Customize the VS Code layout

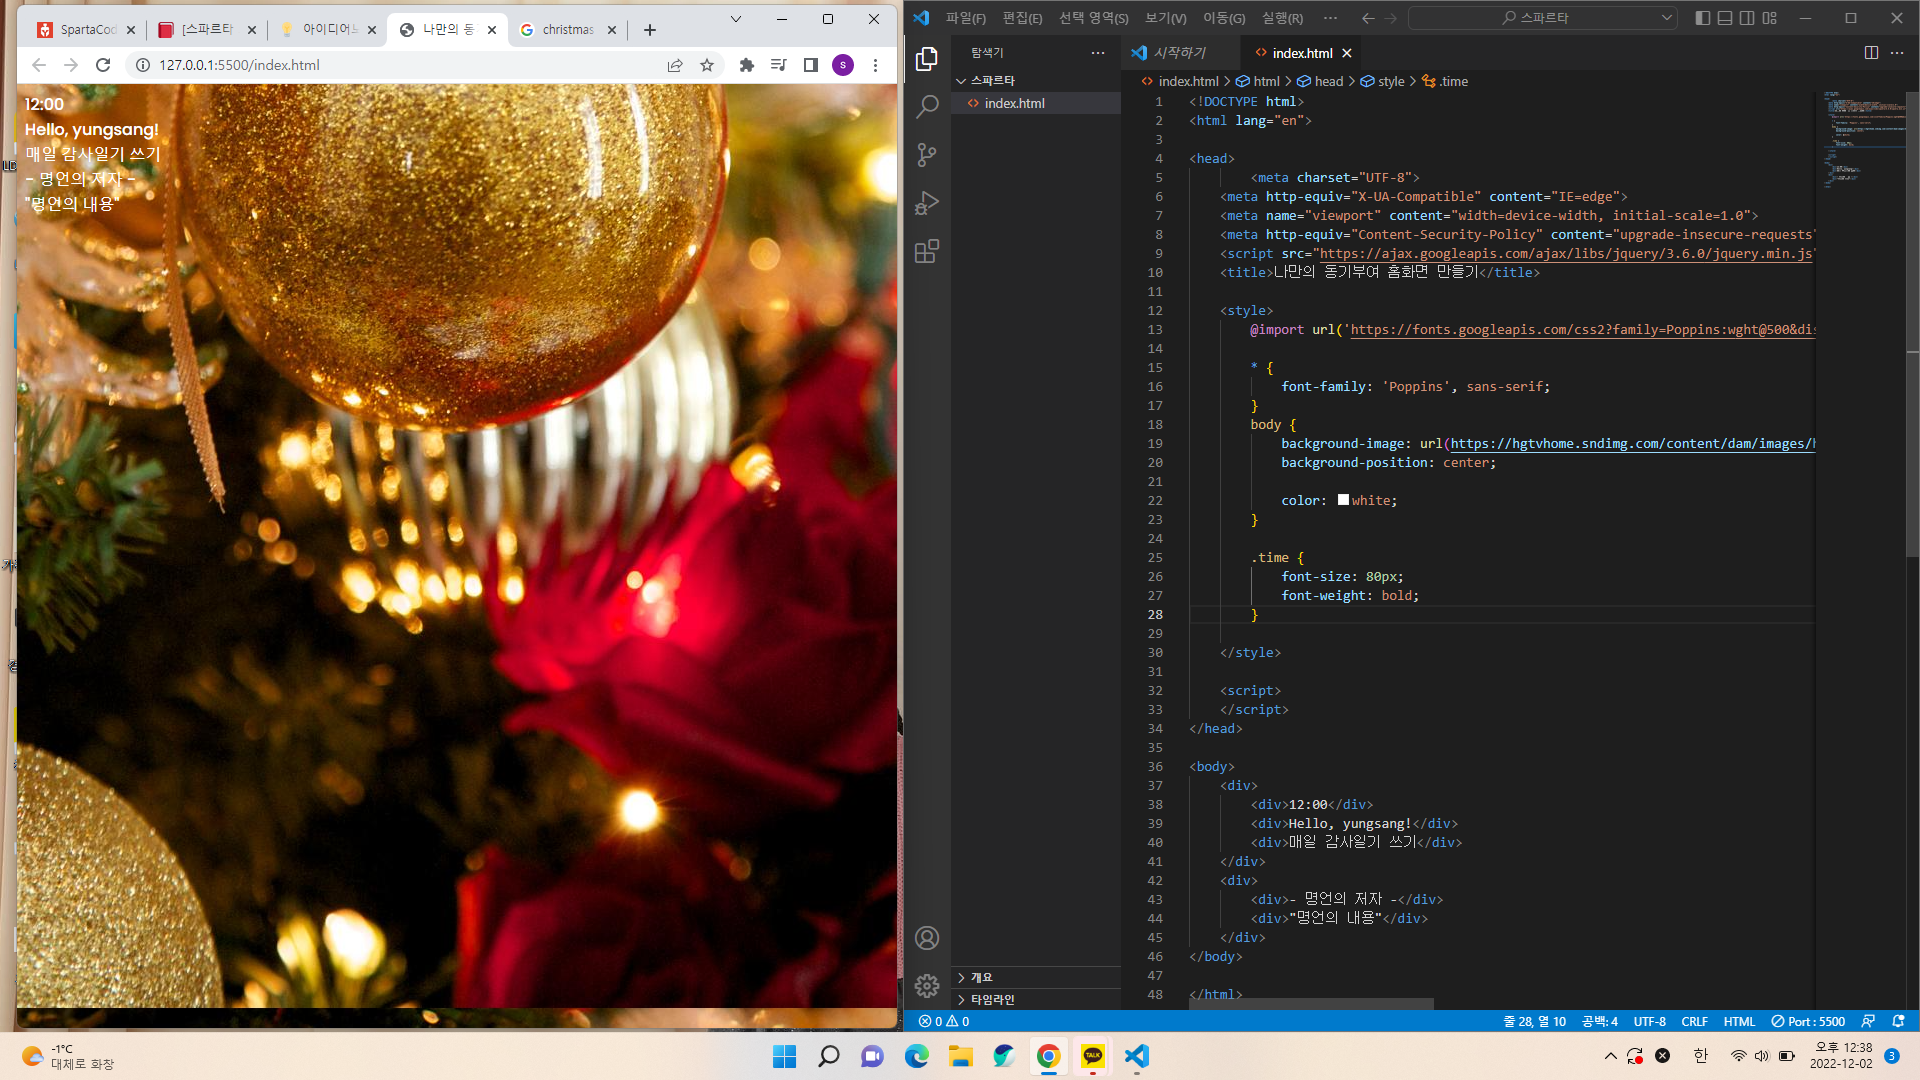[1770, 18]
